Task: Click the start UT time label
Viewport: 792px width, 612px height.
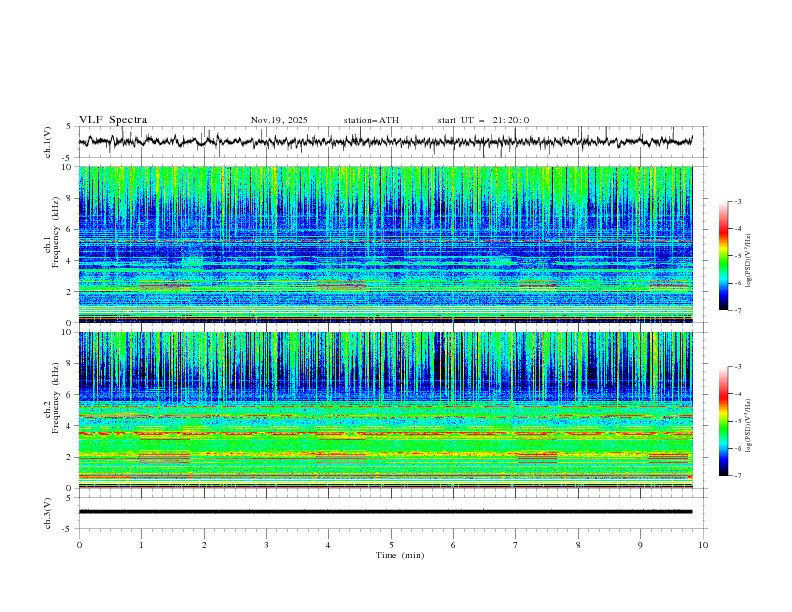Action: tap(483, 120)
